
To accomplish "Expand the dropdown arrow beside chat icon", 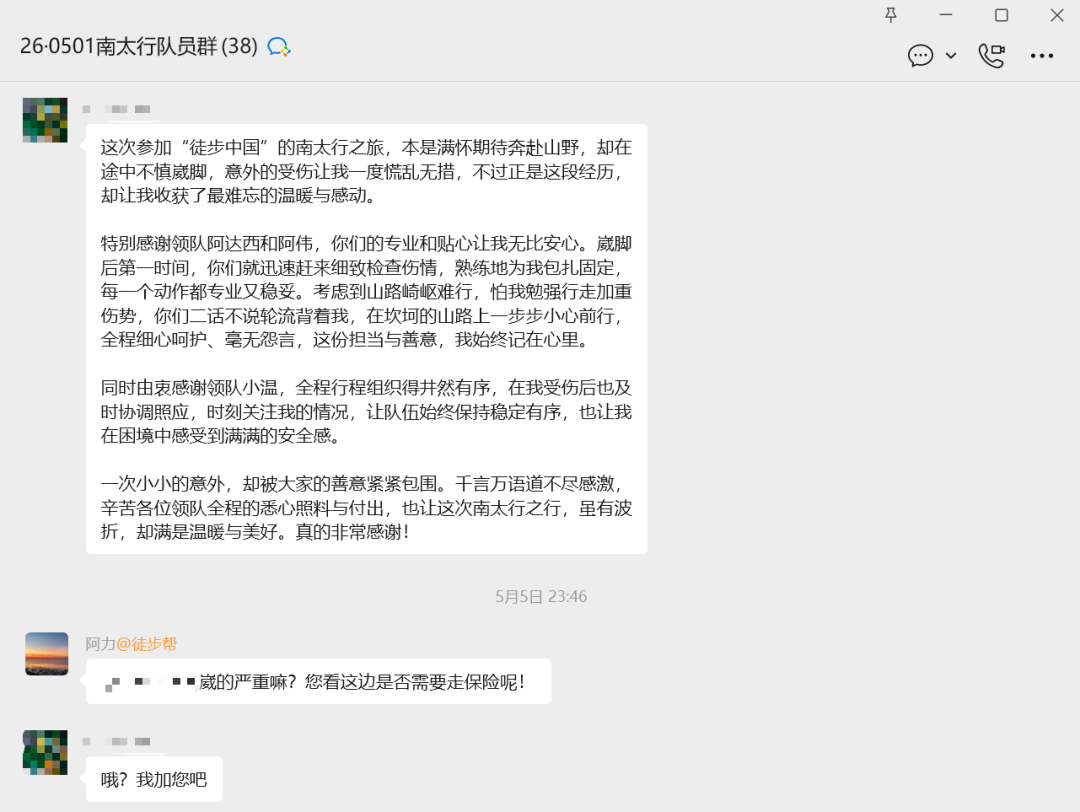I will tap(951, 56).
